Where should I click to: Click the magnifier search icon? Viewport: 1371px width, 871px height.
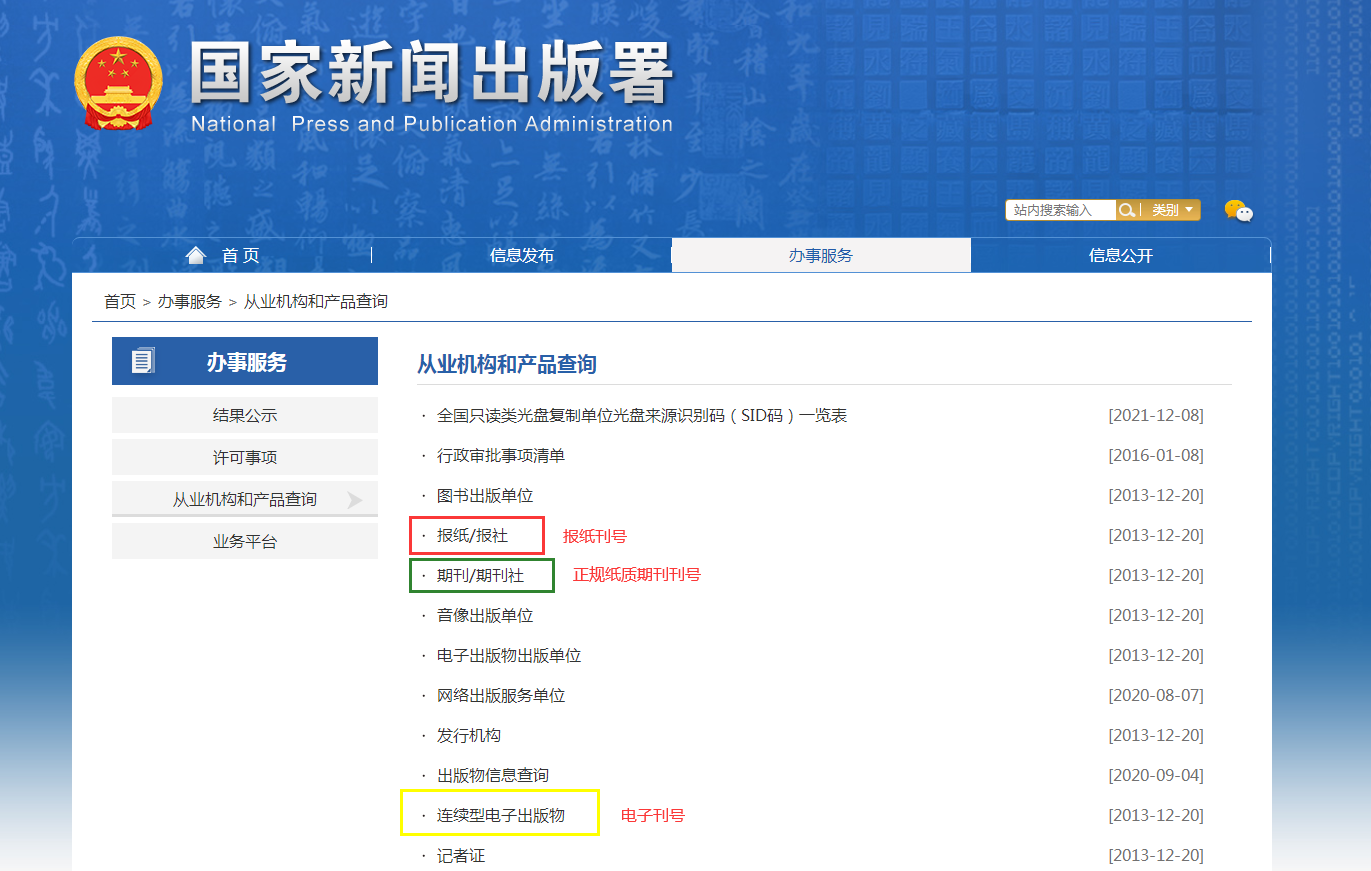(1127, 210)
